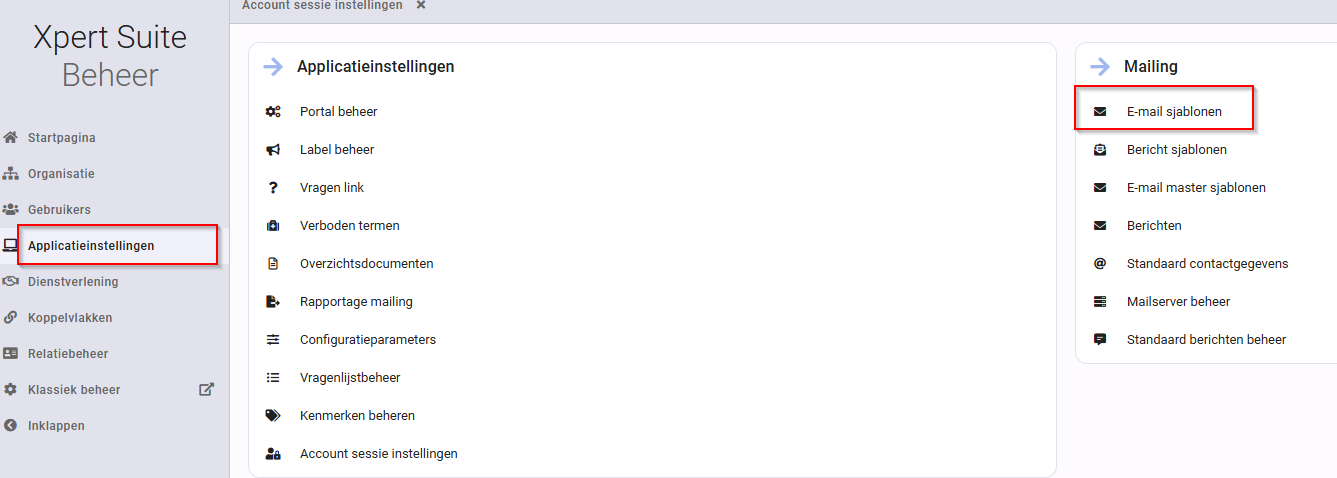
Task: Open the Rapportage mailing link
Action: [356, 302]
